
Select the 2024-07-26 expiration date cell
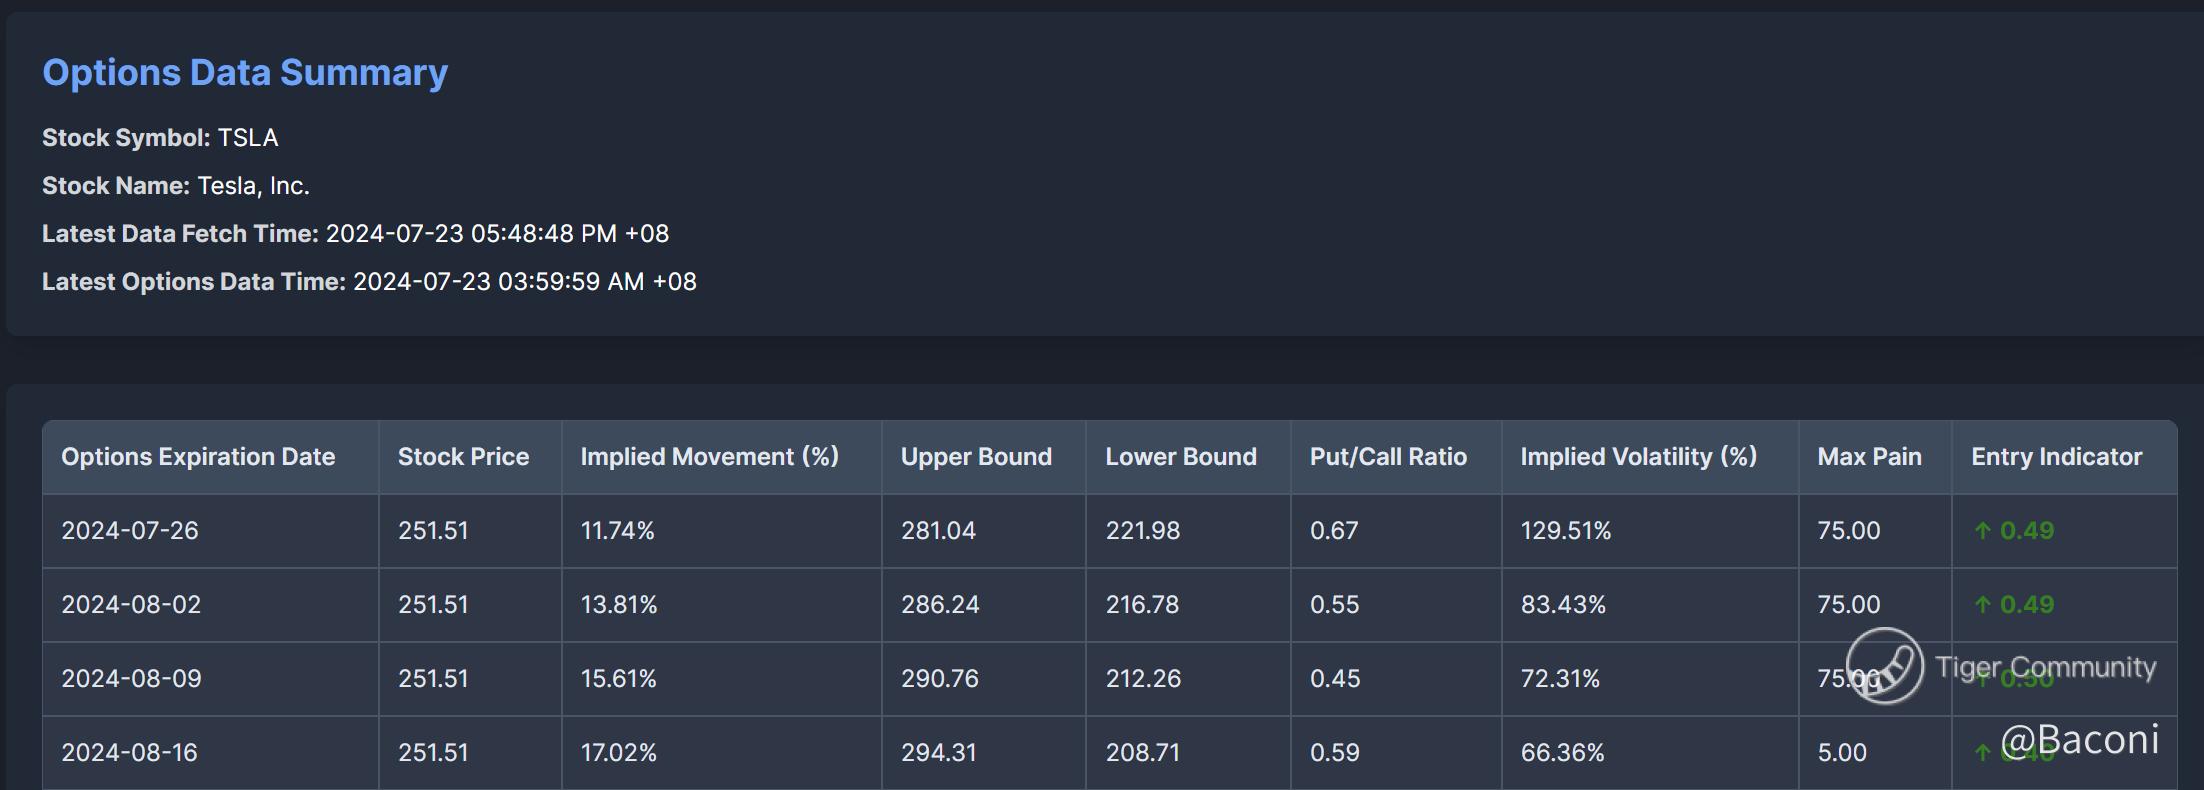click(x=130, y=531)
